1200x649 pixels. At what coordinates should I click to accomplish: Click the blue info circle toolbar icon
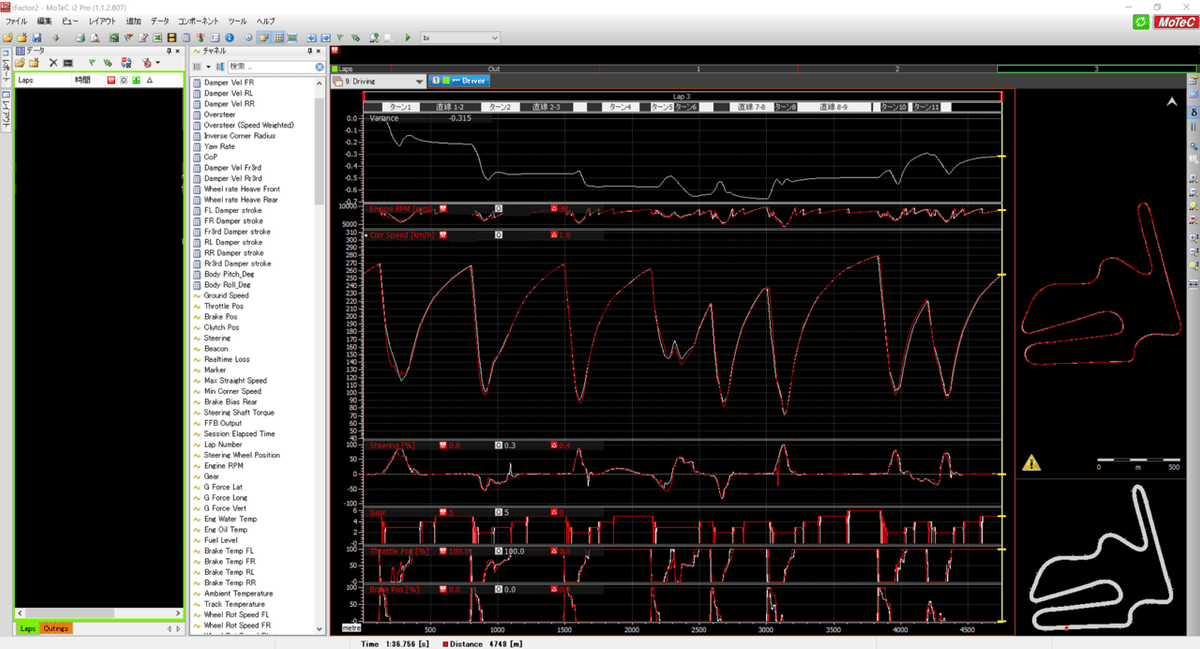pos(229,38)
